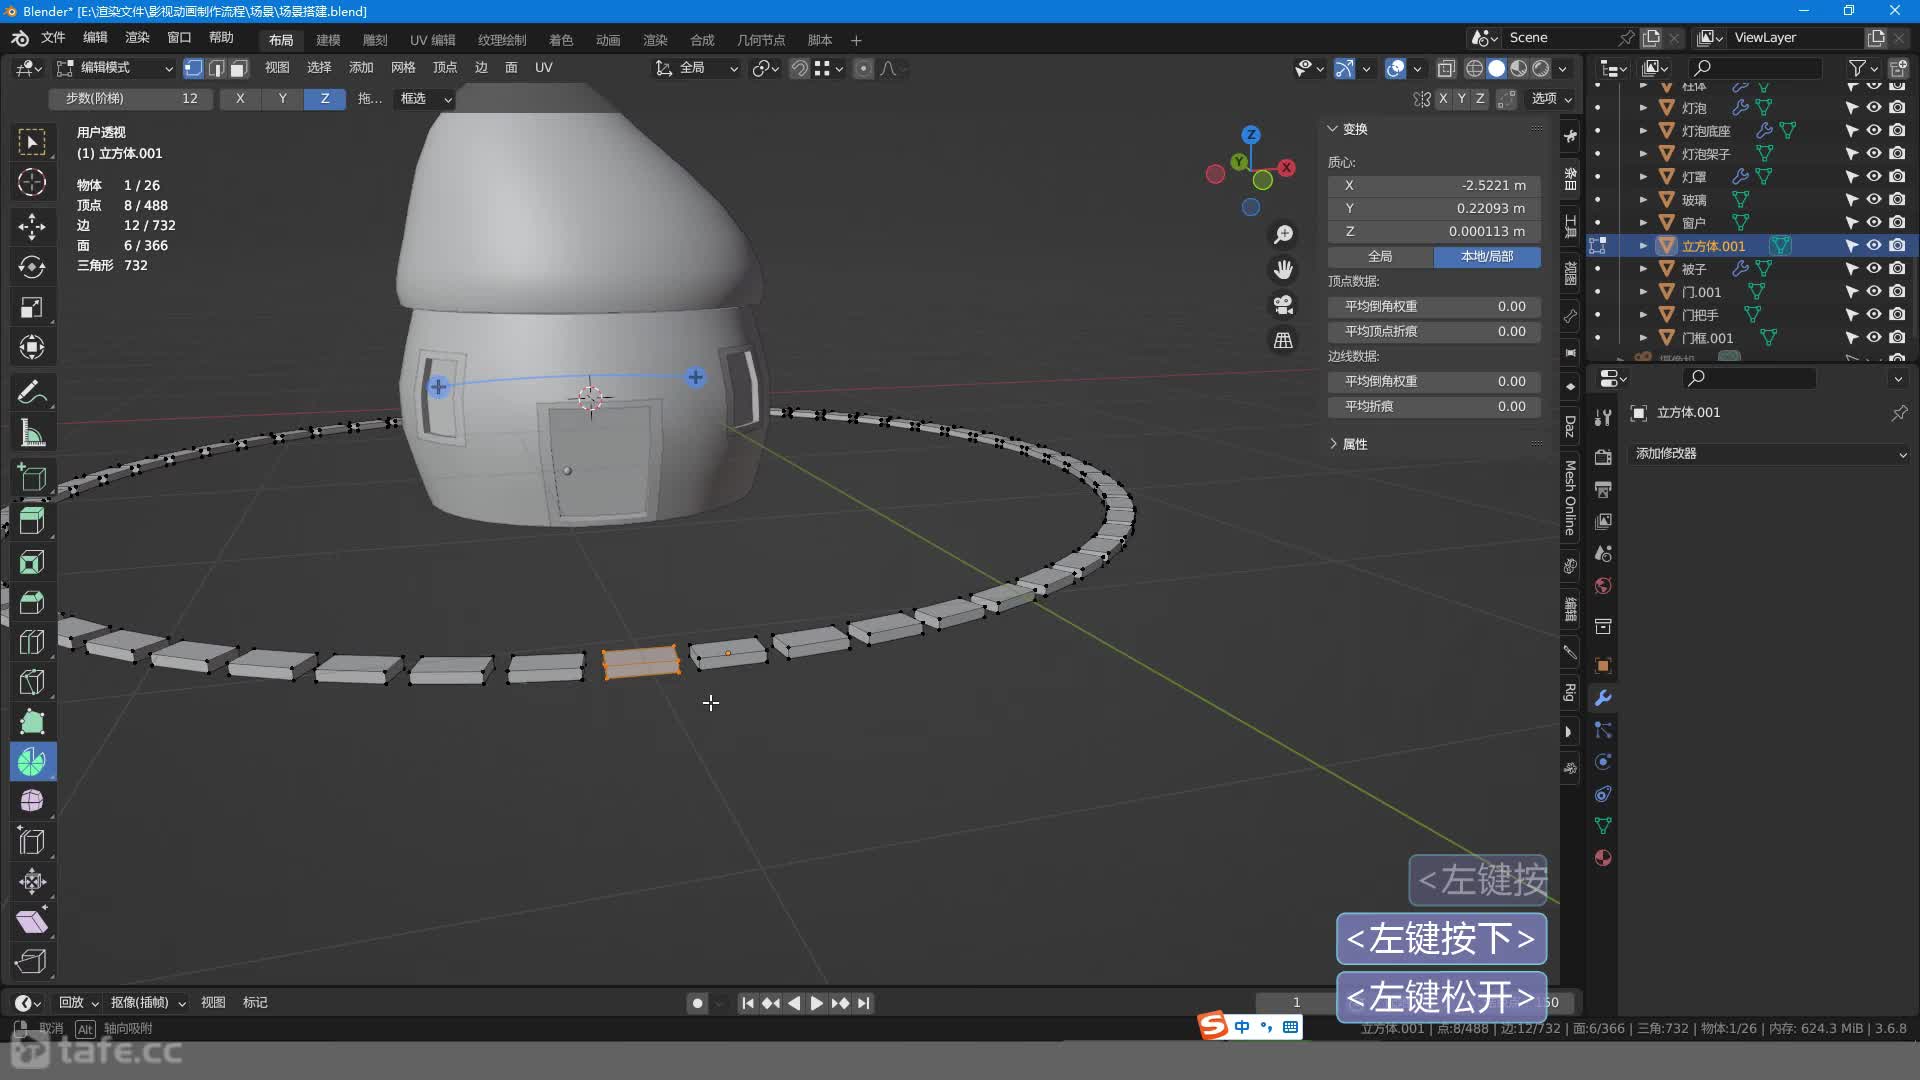Open the 文件 menu
Screen dimensions: 1920x1080
(53, 38)
